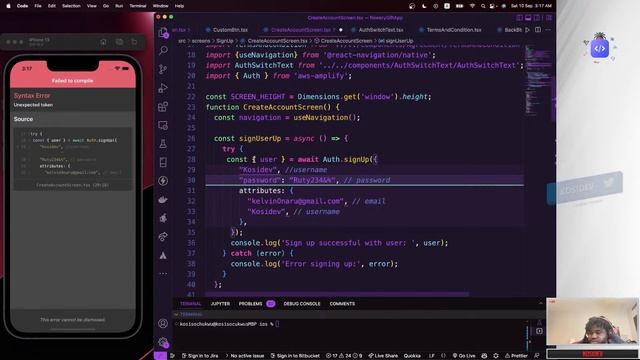Image resolution: width=640 pixels, height=360 pixels.
Task: Open the Search view in activity bar
Action: (x=163, y=50)
